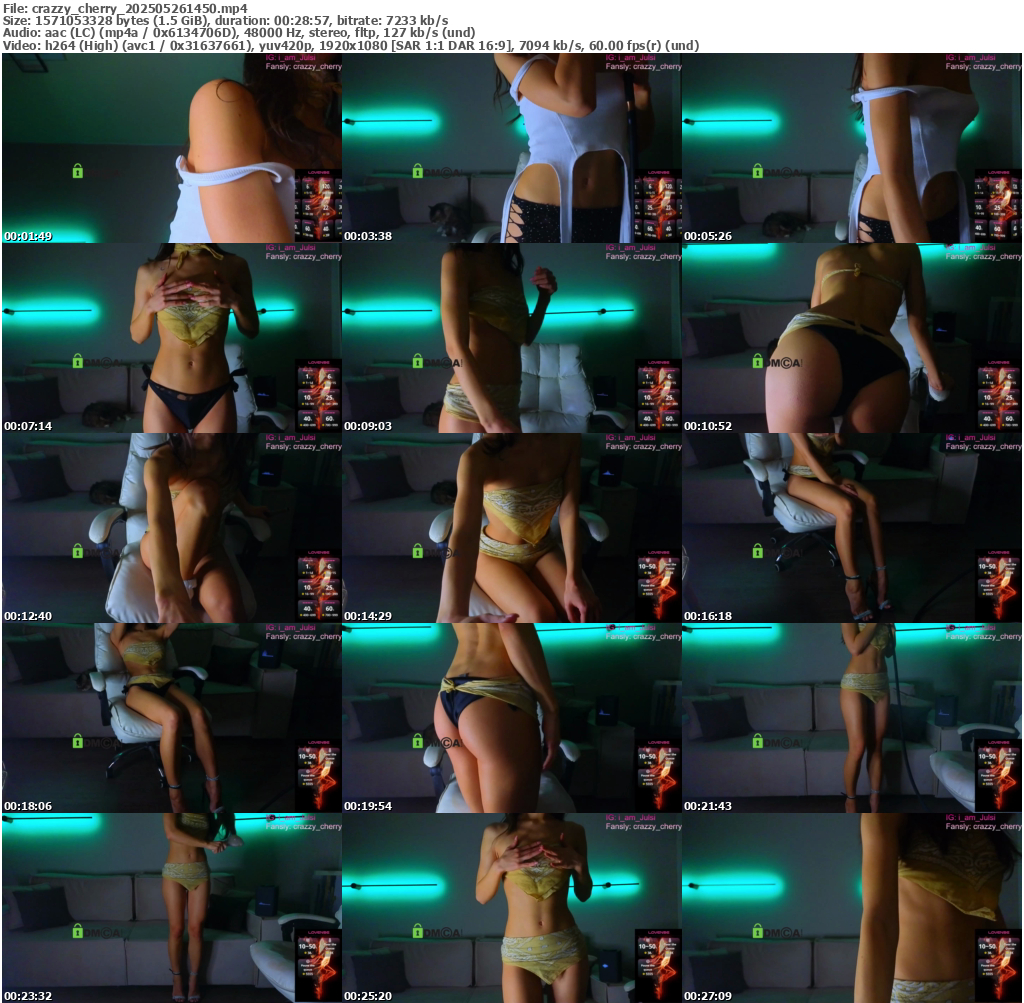Image resolution: width=1024 pixels, height=1003 pixels.
Task: Open the thumbnail timestamped 00:05:26
Action: pyautogui.click(x=851, y=148)
